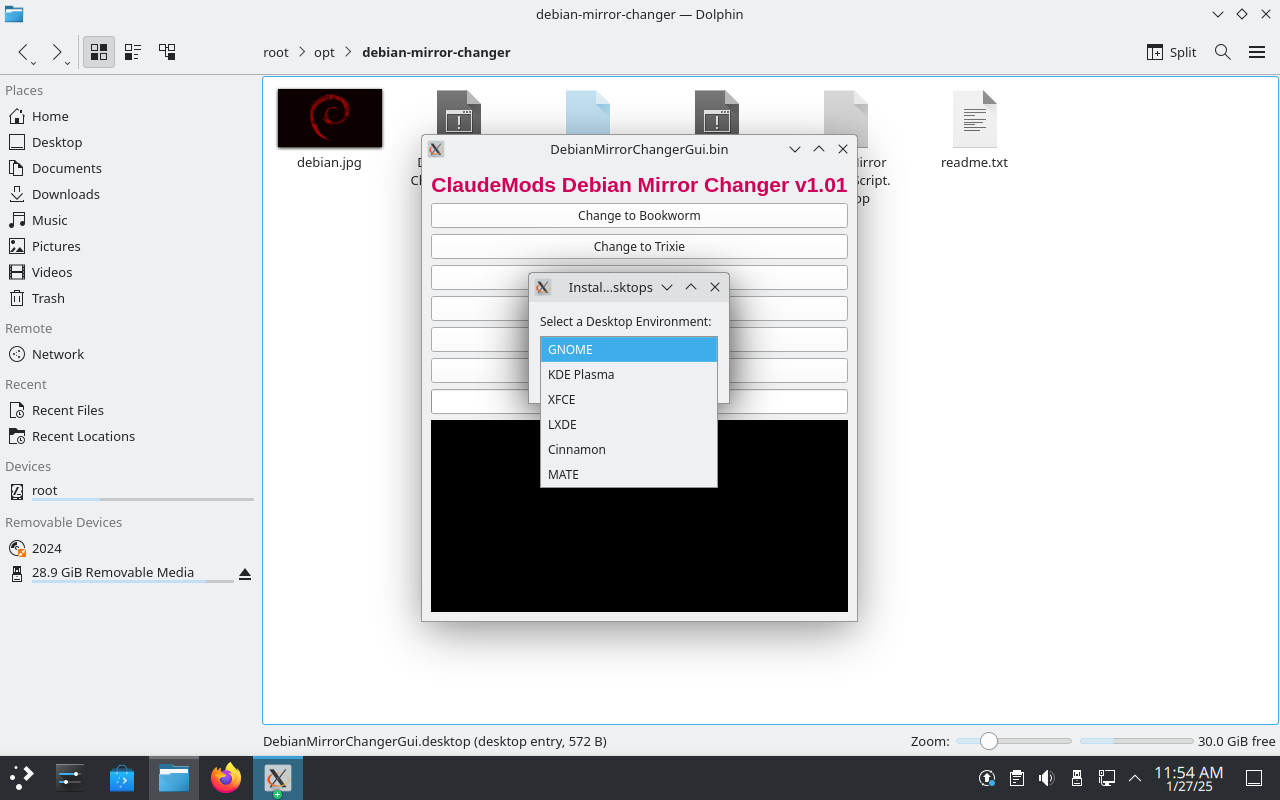Open back history dropdown arrow
The width and height of the screenshot is (1280, 800).
34,63
